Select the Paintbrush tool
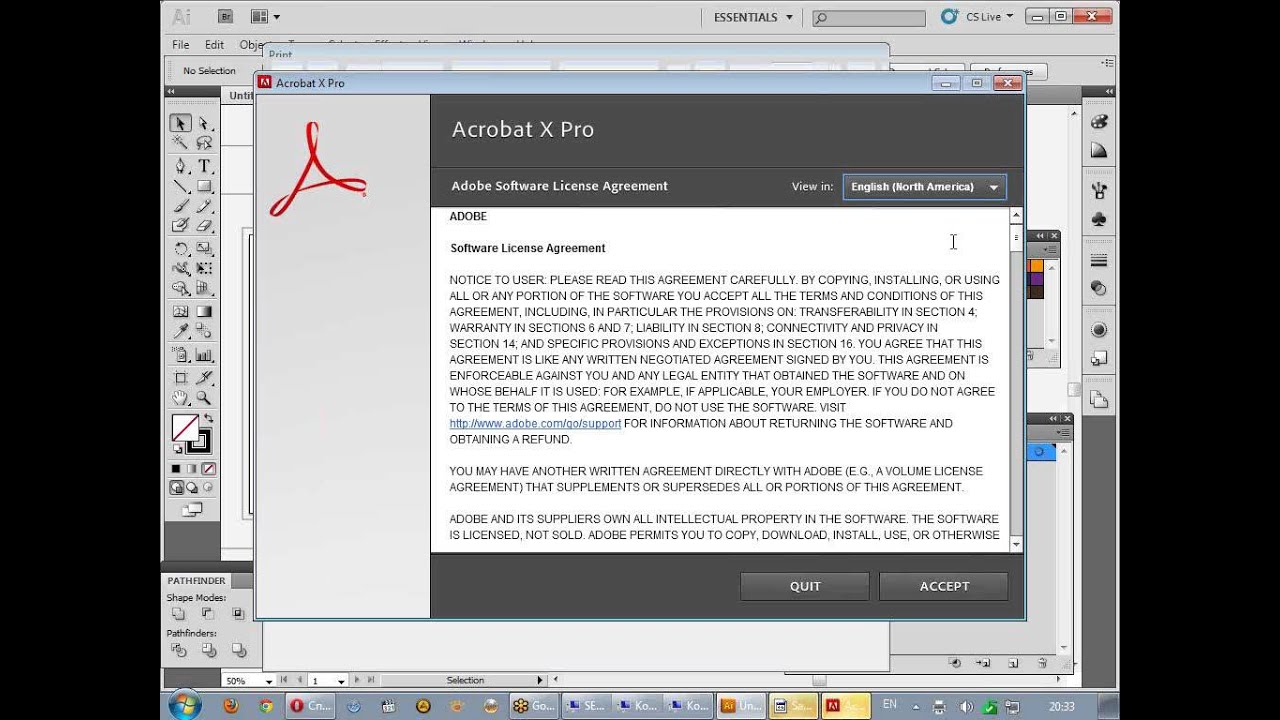The height and width of the screenshot is (720, 1280). click(x=180, y=206)
